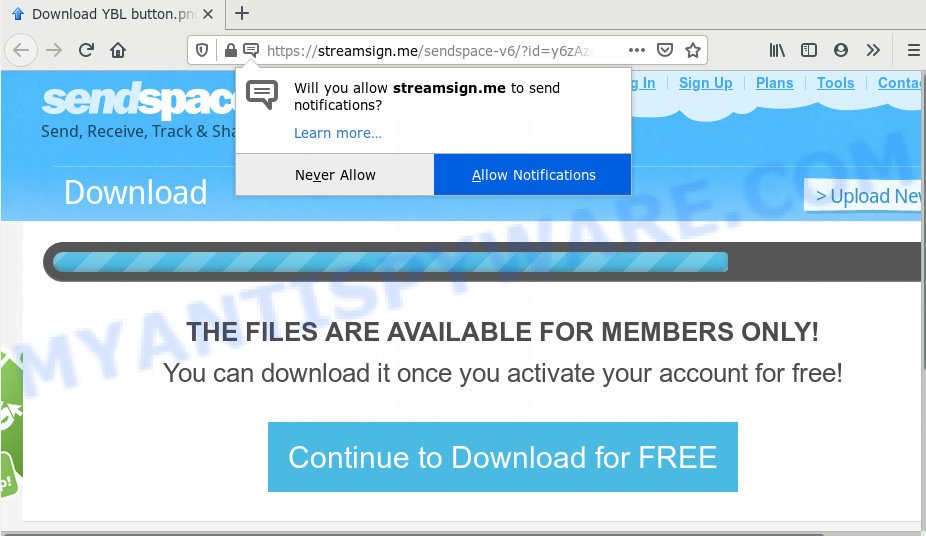
Task: Open a new tab with plus button
Action: coord(242,13)
